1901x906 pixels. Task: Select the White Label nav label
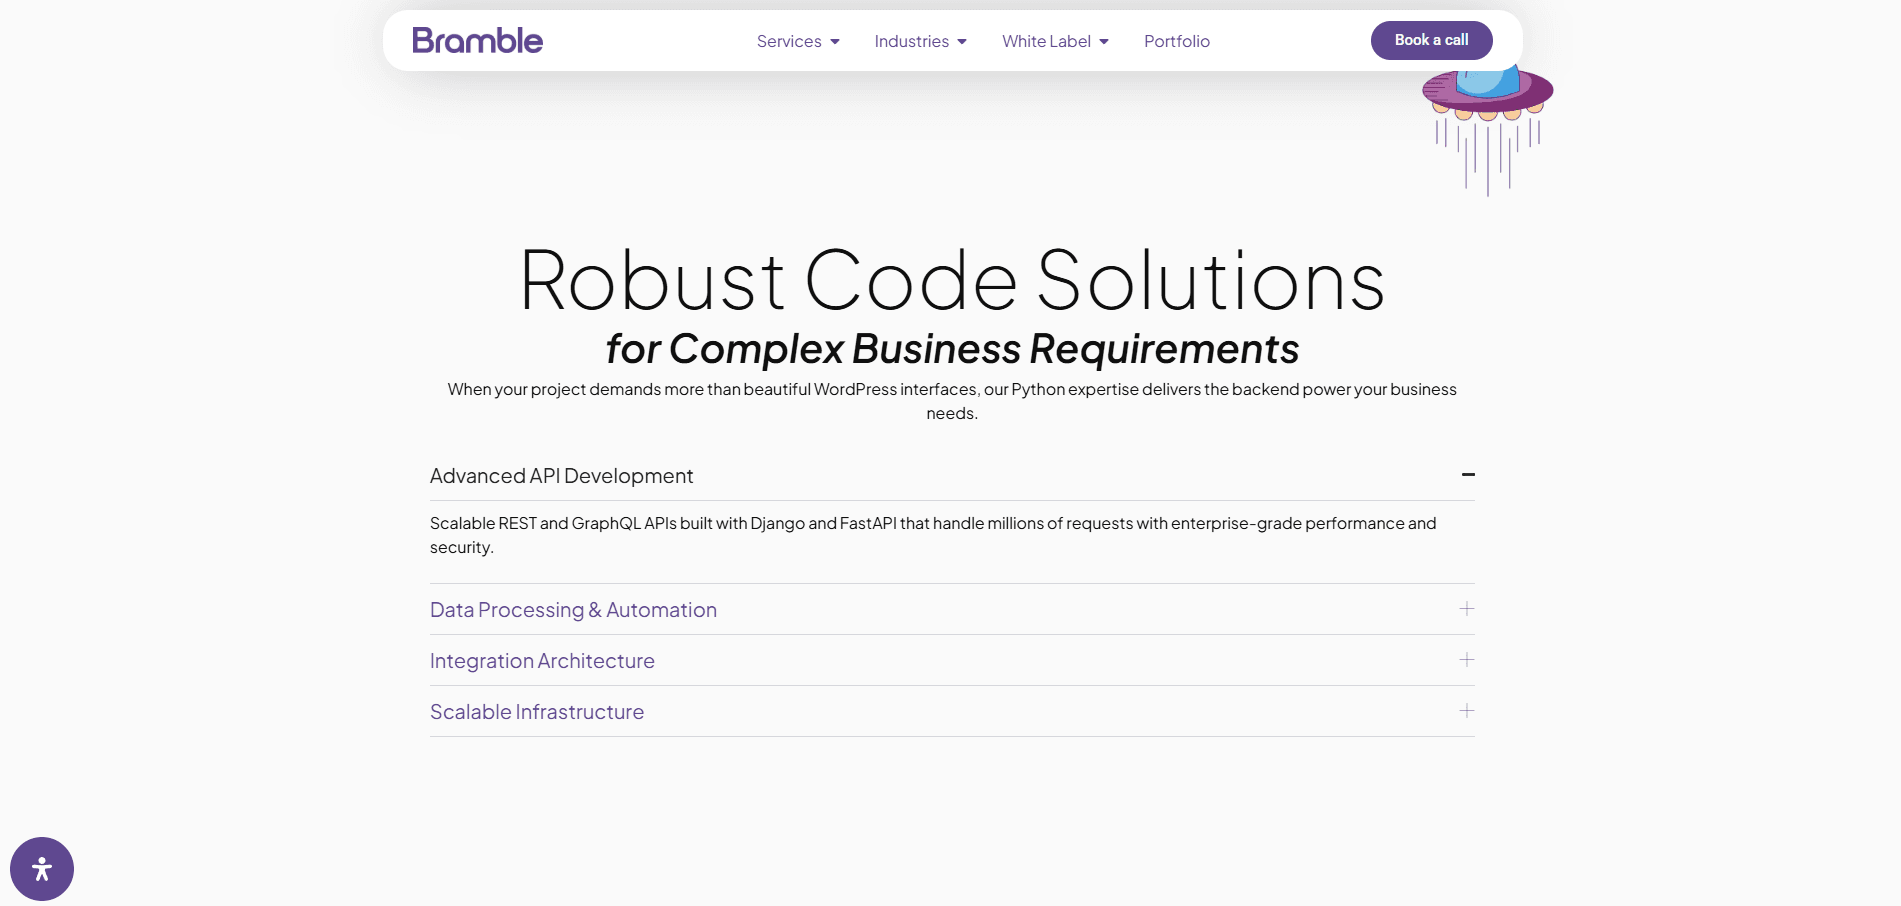tap(1046, 42)
